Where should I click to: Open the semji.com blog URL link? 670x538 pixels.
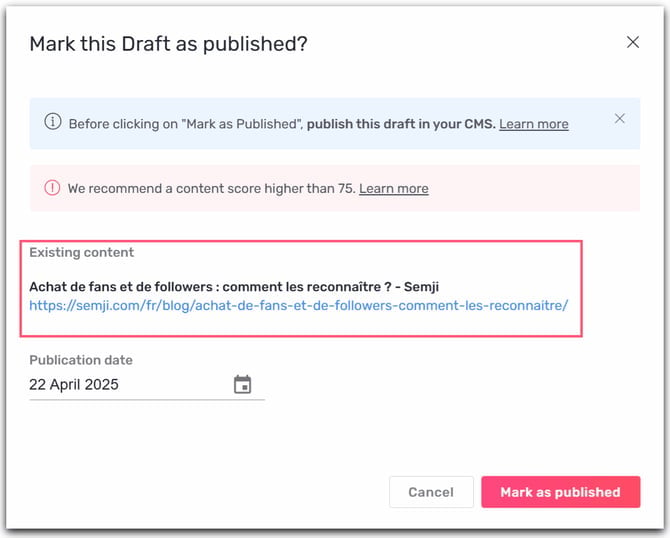299,306
